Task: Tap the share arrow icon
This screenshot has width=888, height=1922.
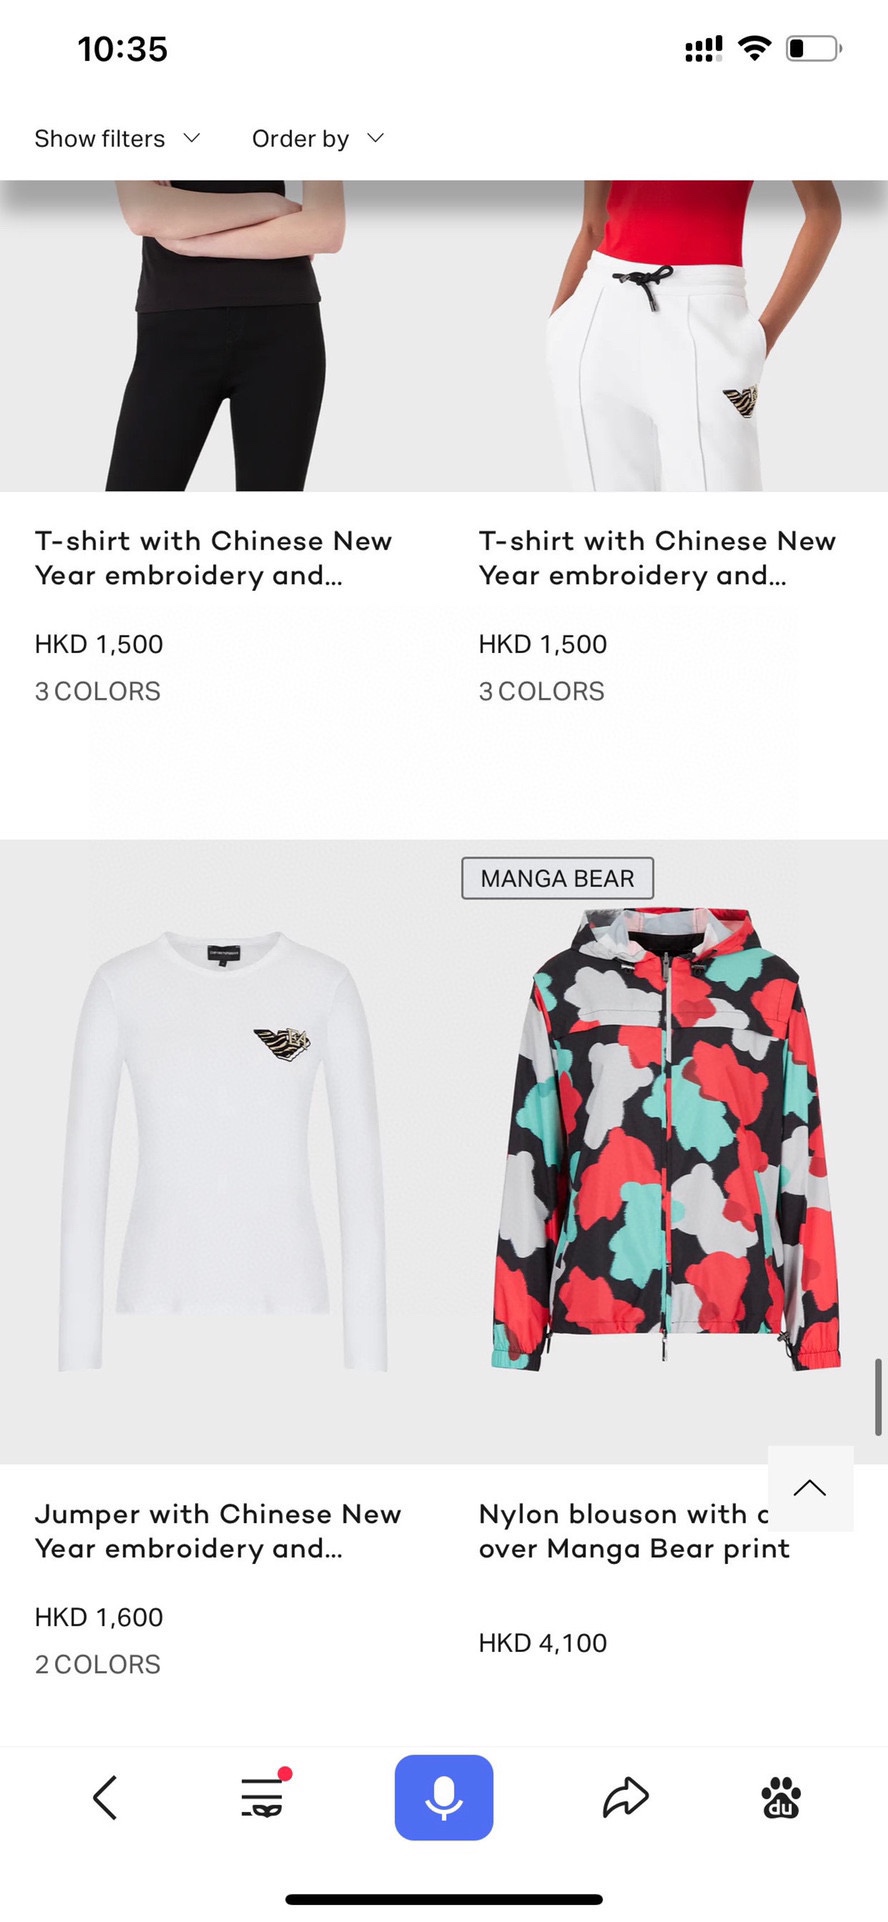Action: pos(626,1797)
